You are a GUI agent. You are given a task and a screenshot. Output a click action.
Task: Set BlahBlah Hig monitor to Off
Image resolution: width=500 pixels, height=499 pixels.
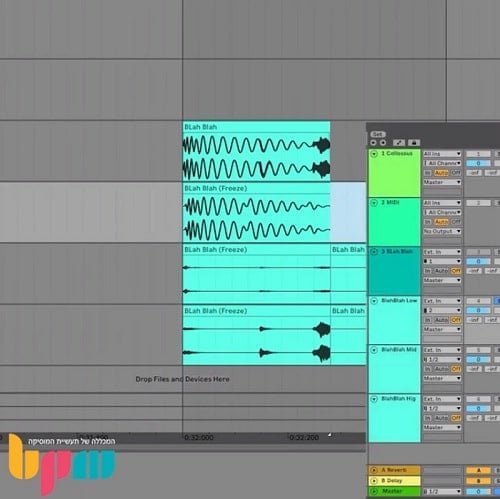coord(456,418)
